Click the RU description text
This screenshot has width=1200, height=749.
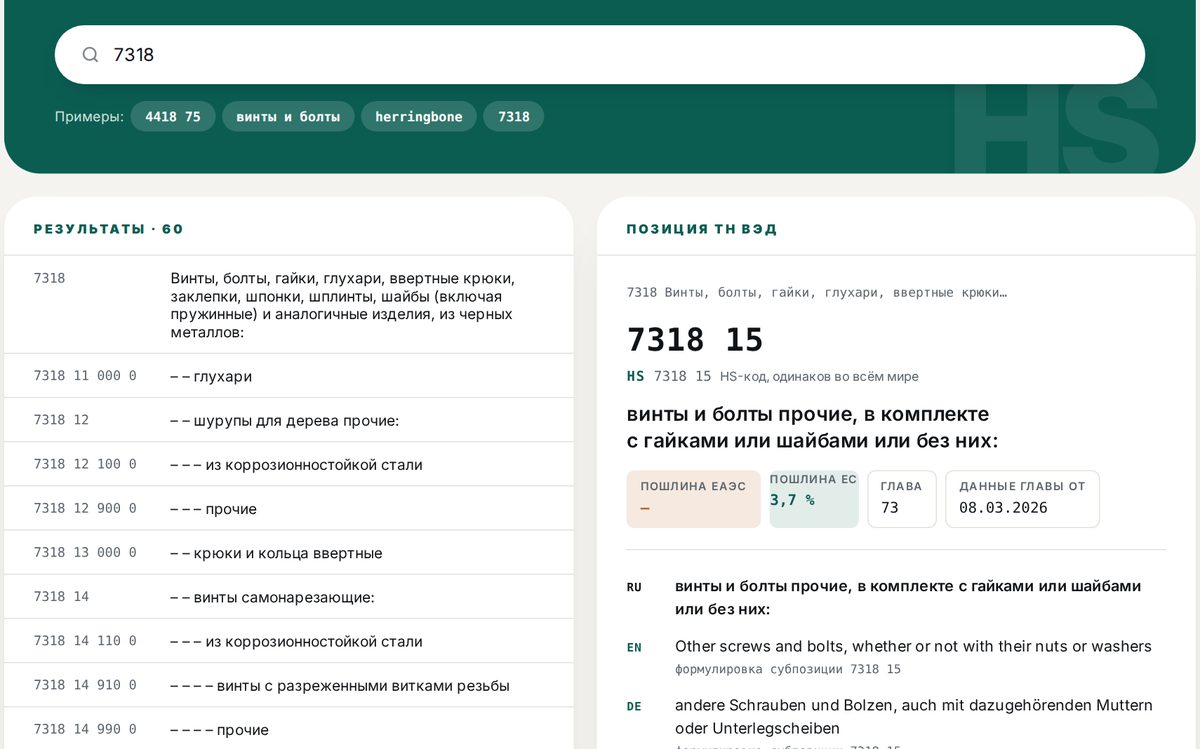pos(908,597)
